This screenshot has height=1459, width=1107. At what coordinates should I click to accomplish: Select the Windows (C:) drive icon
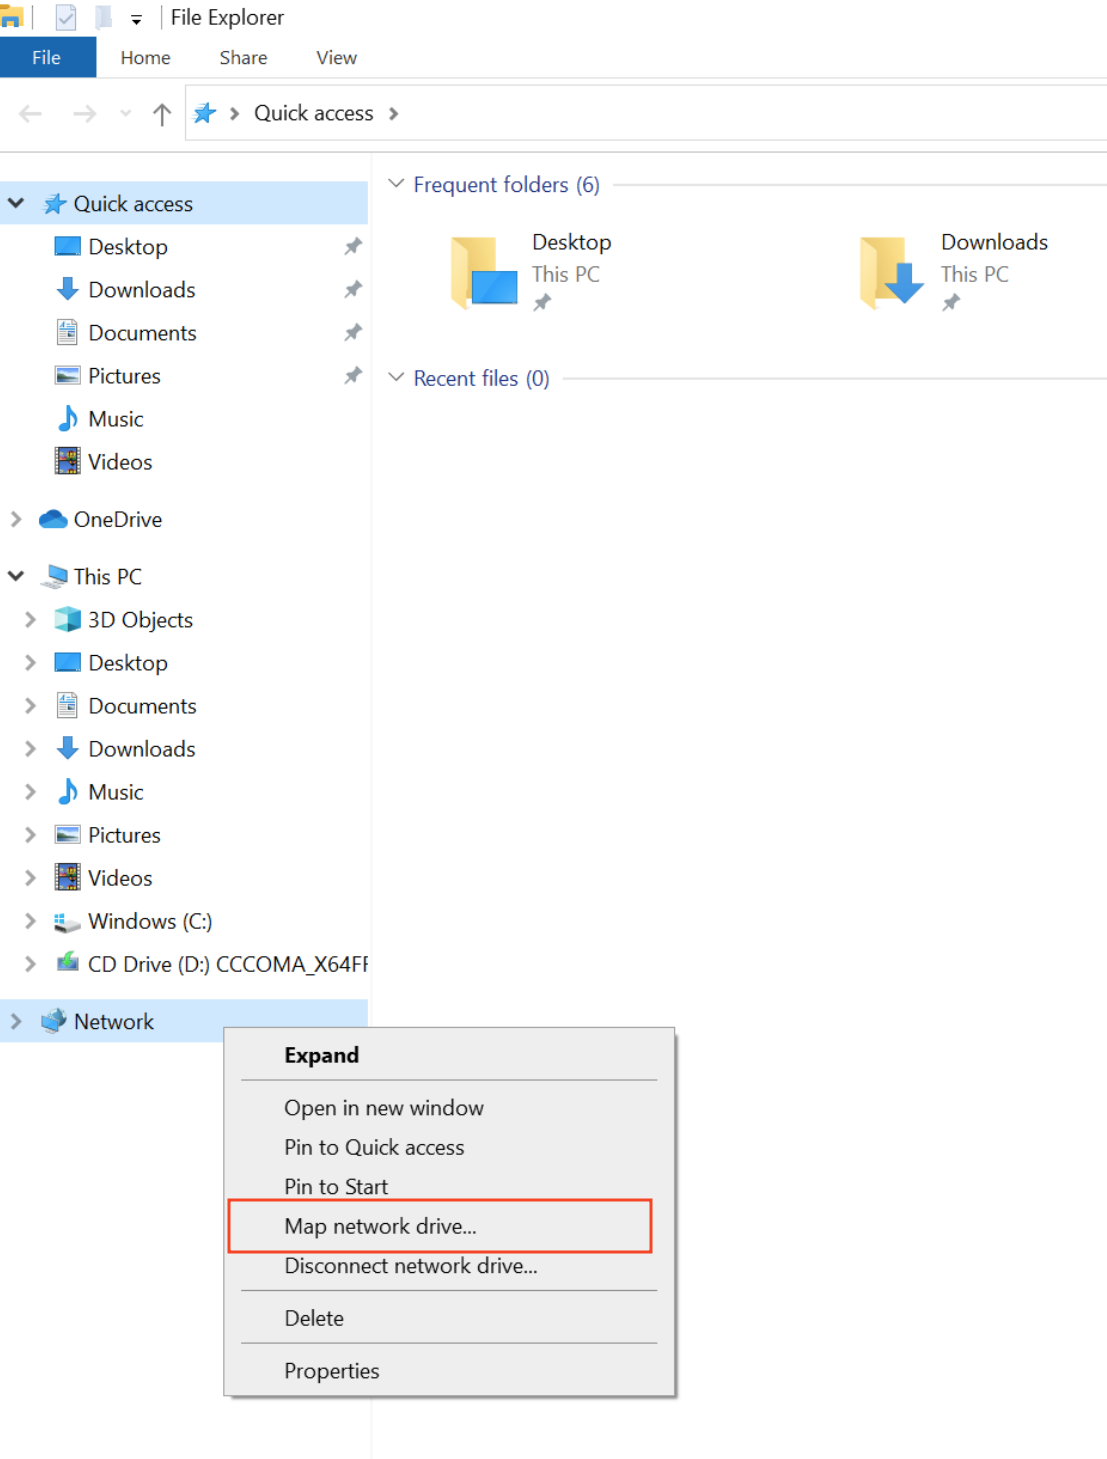point(67,921)
